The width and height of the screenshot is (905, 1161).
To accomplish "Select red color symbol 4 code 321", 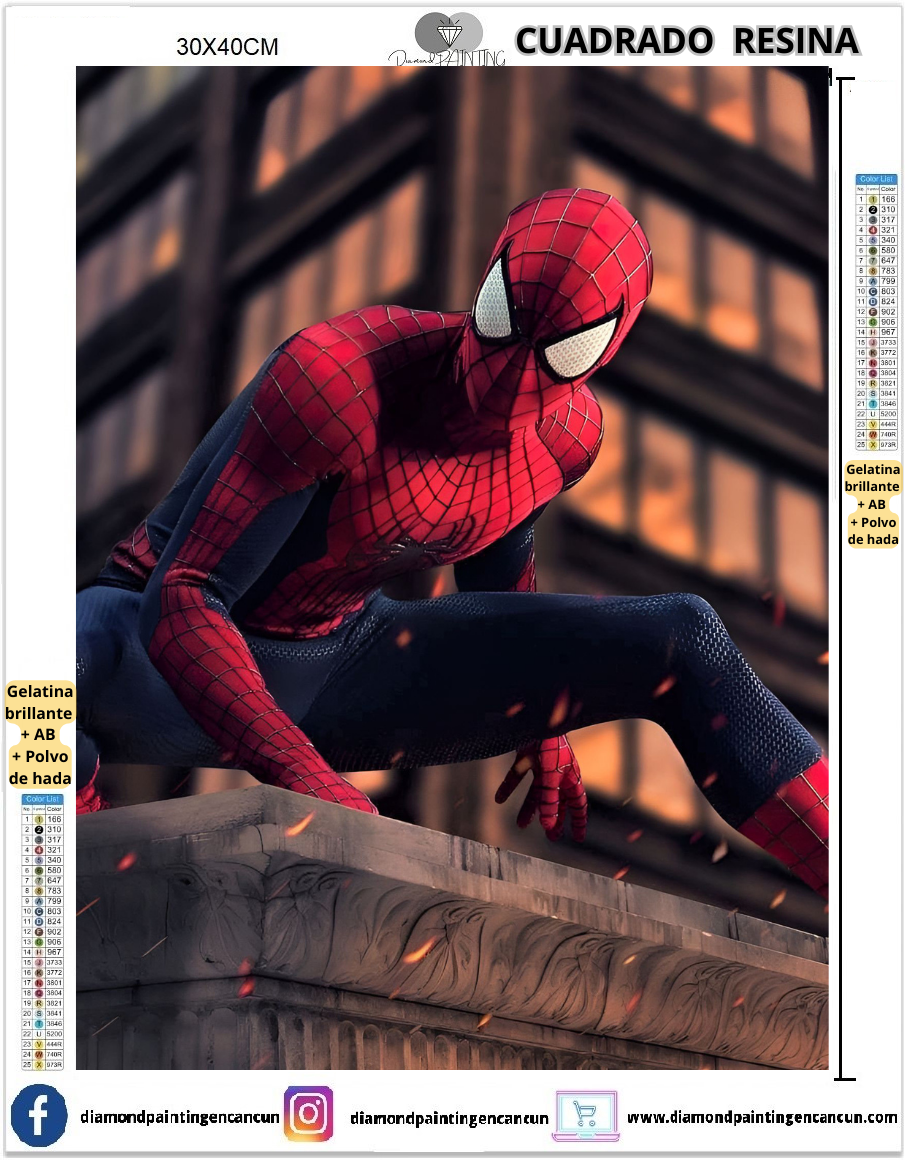I will 872,229.
